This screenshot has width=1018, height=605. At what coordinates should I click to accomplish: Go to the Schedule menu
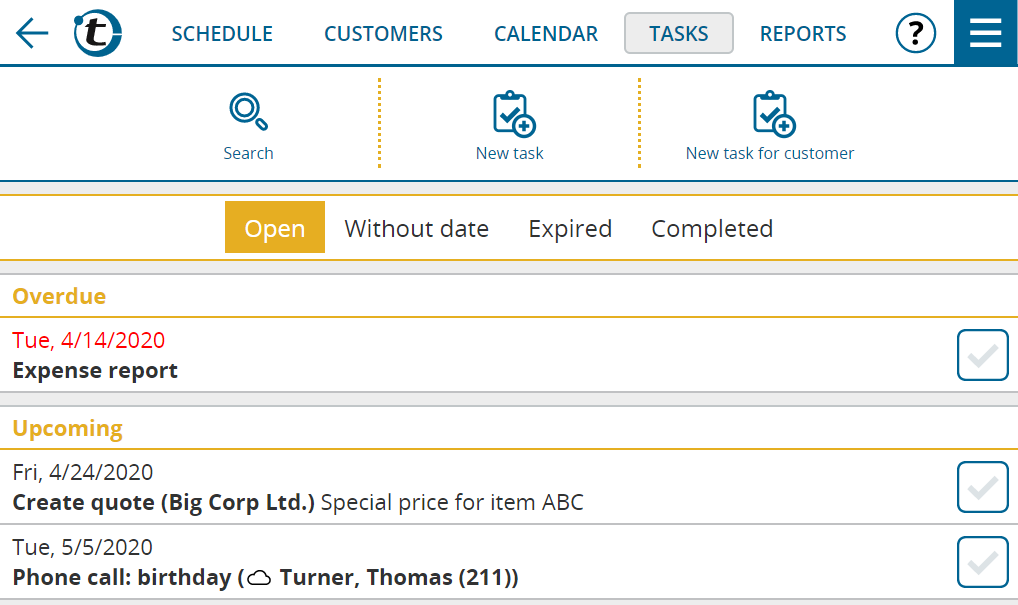tap(222, 33)
